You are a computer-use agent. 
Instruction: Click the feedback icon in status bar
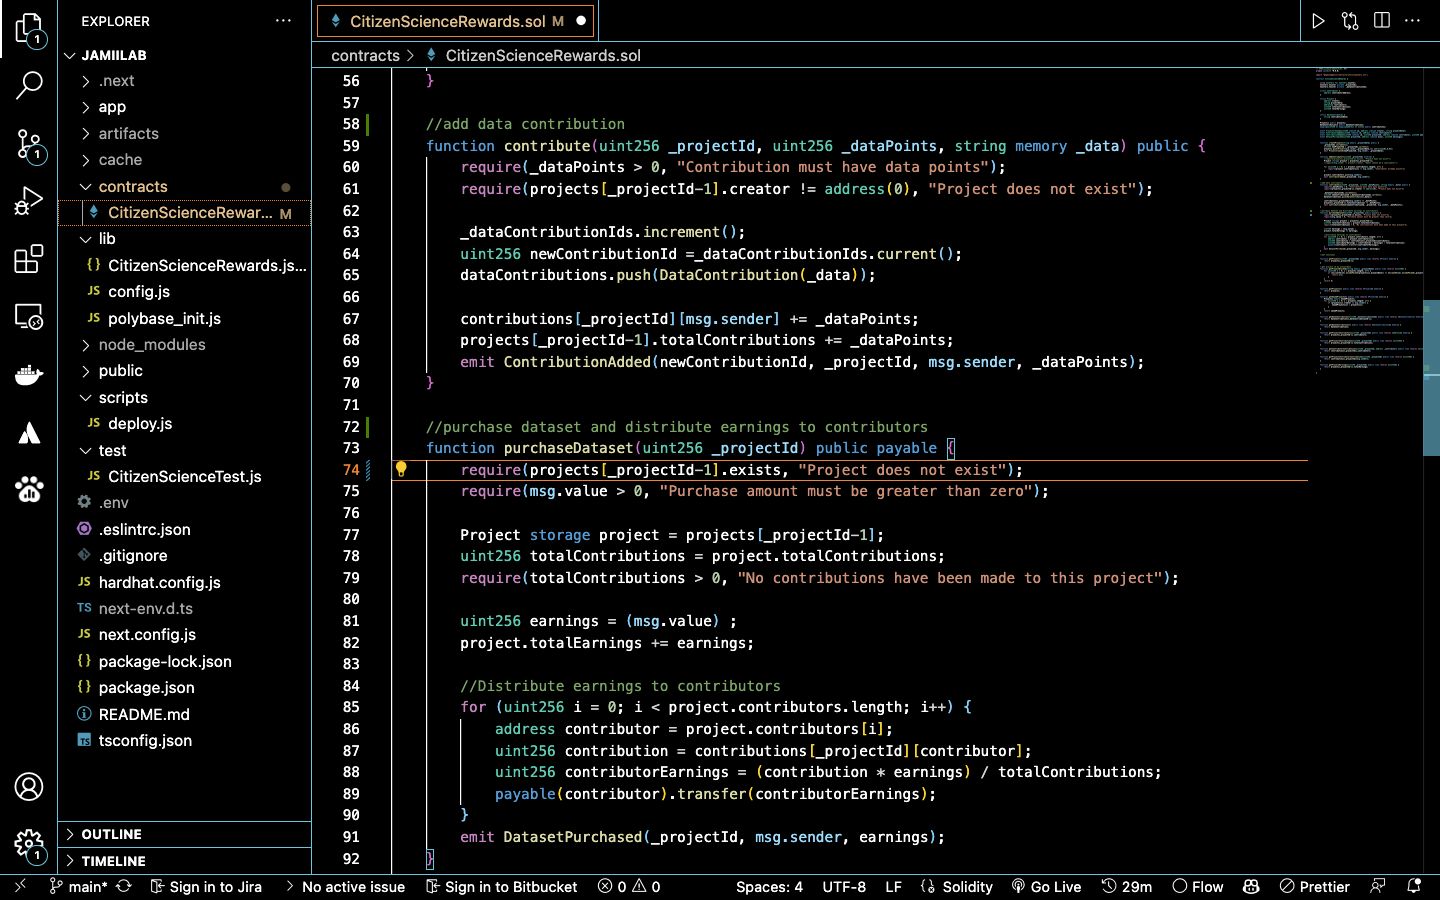[1378, 886]
